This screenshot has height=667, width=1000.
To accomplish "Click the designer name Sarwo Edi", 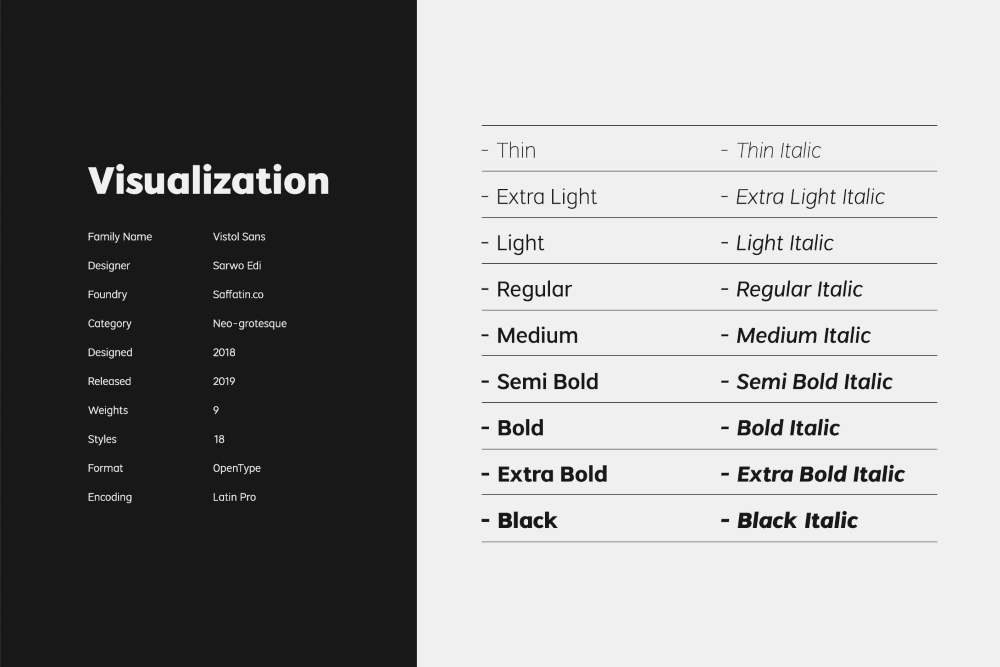I will 235,266.
